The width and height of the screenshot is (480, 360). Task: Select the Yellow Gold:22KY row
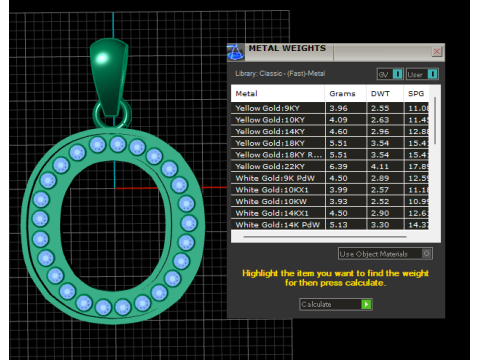330,166
